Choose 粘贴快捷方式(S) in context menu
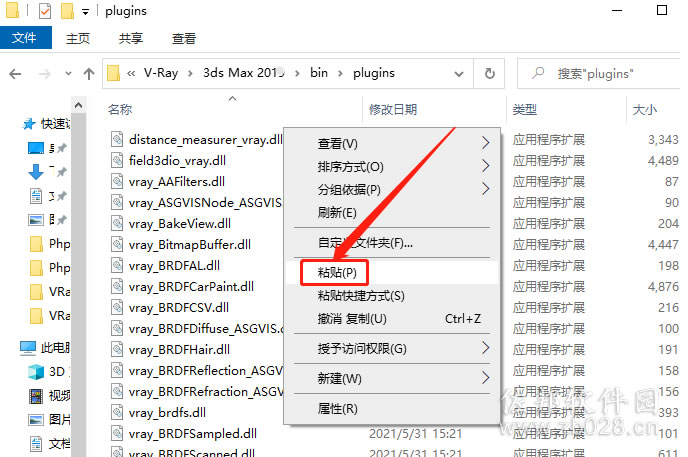 click(392, 296)
